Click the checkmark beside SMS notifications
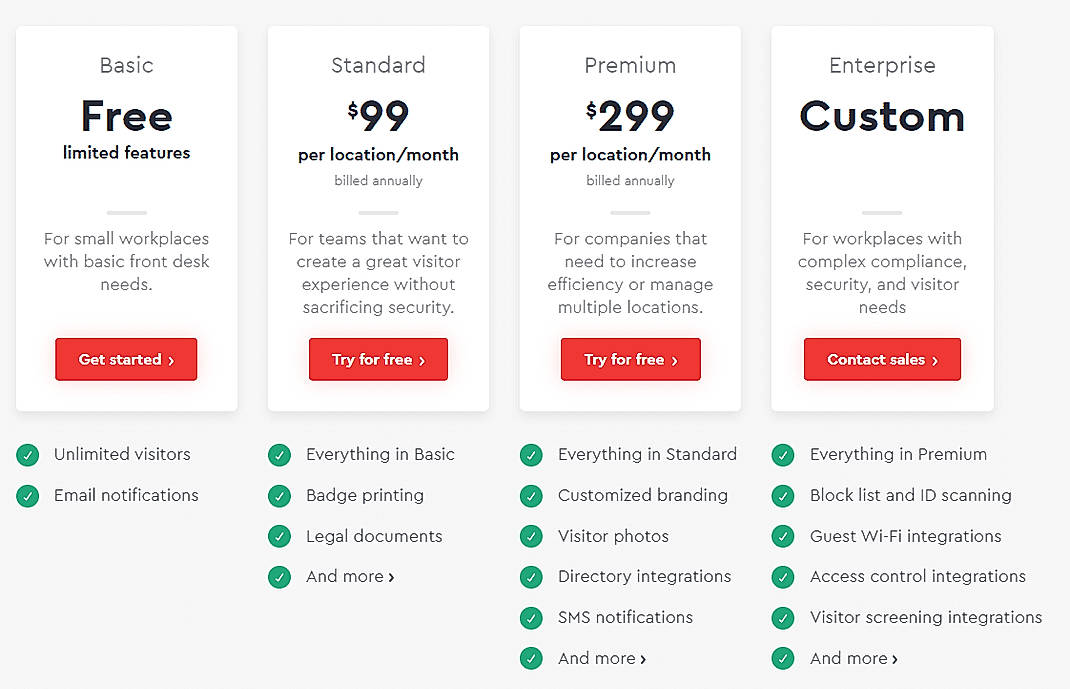The height and width of the screenshot is (689, 1070). tap(531, 617)
